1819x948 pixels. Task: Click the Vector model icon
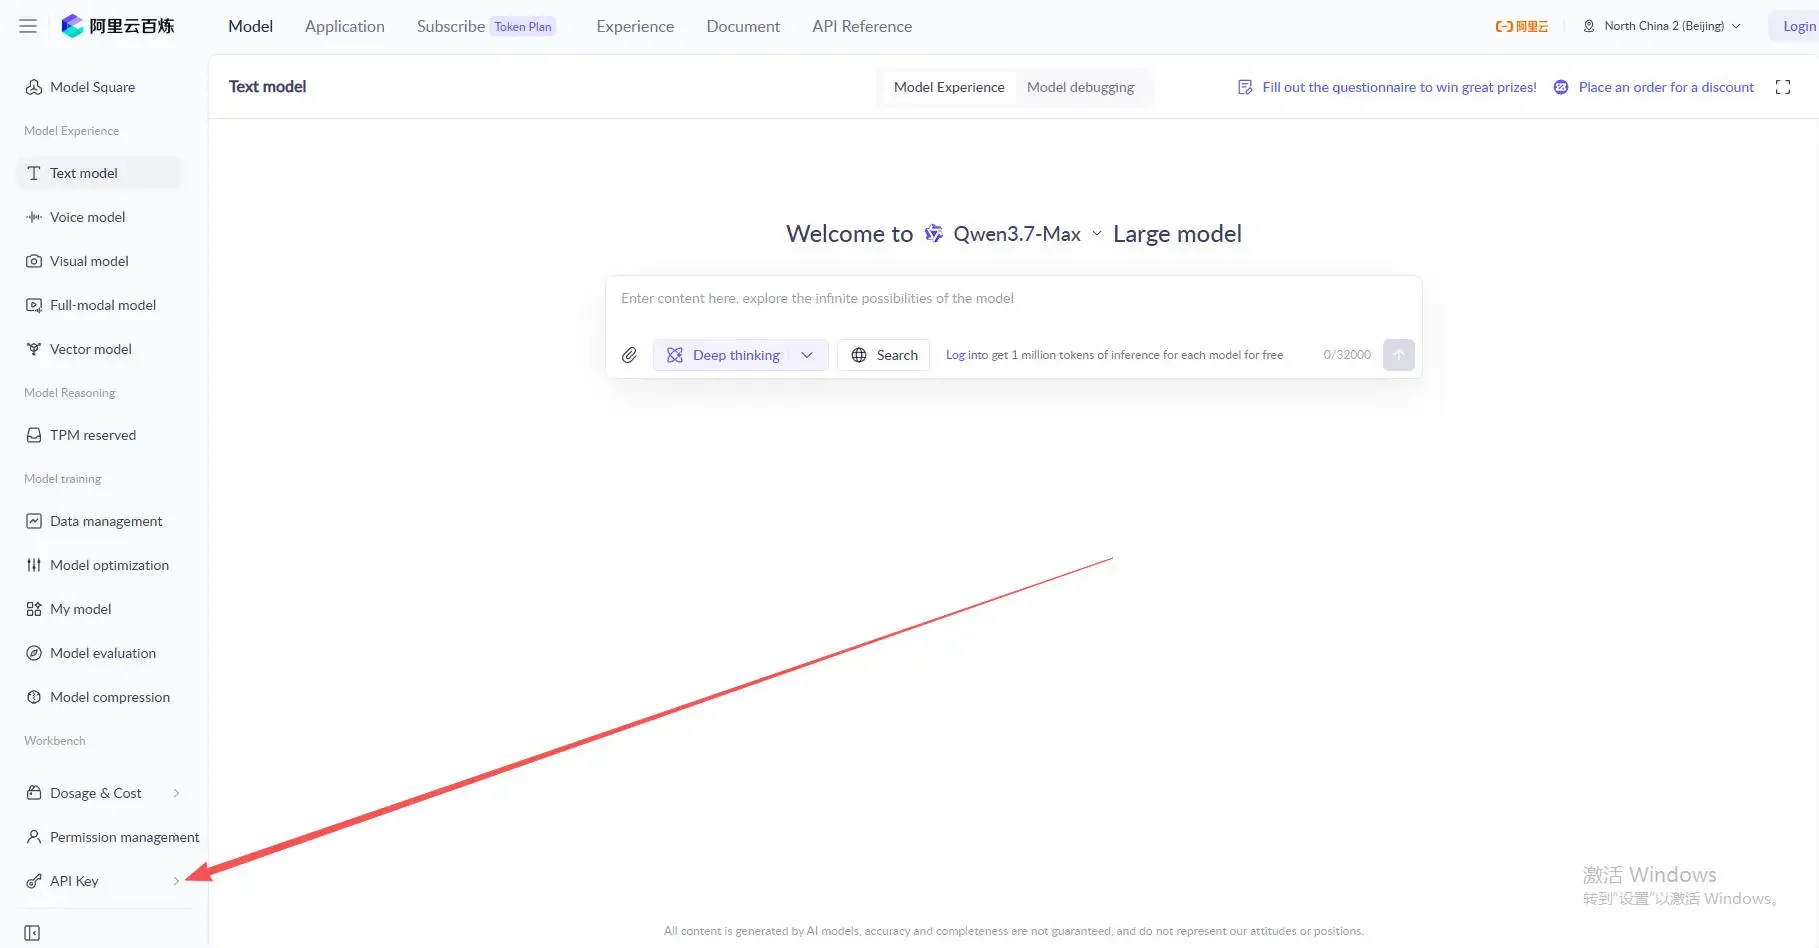tap(34, 349)
